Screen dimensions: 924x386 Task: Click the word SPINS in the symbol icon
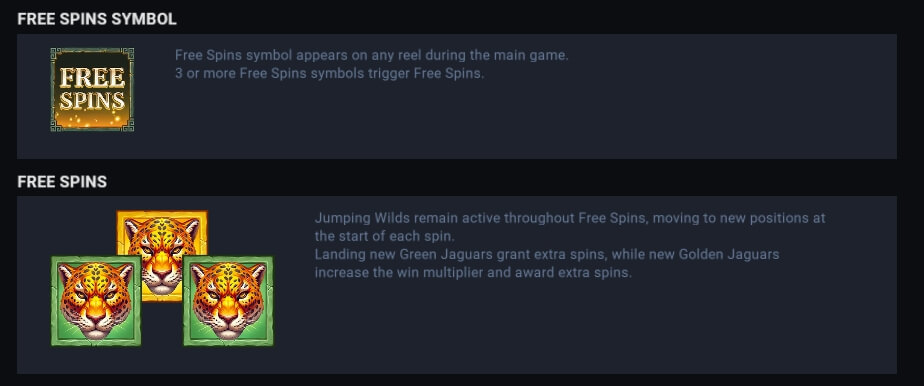(92, 101)
